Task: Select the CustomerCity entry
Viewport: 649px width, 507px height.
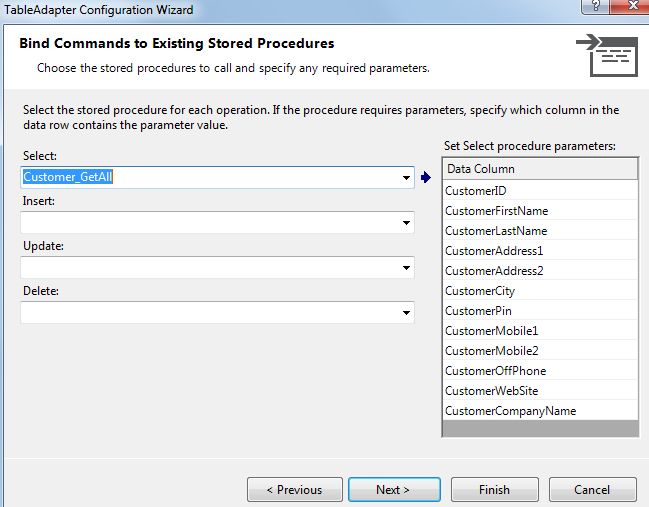Action: point(540,291)
